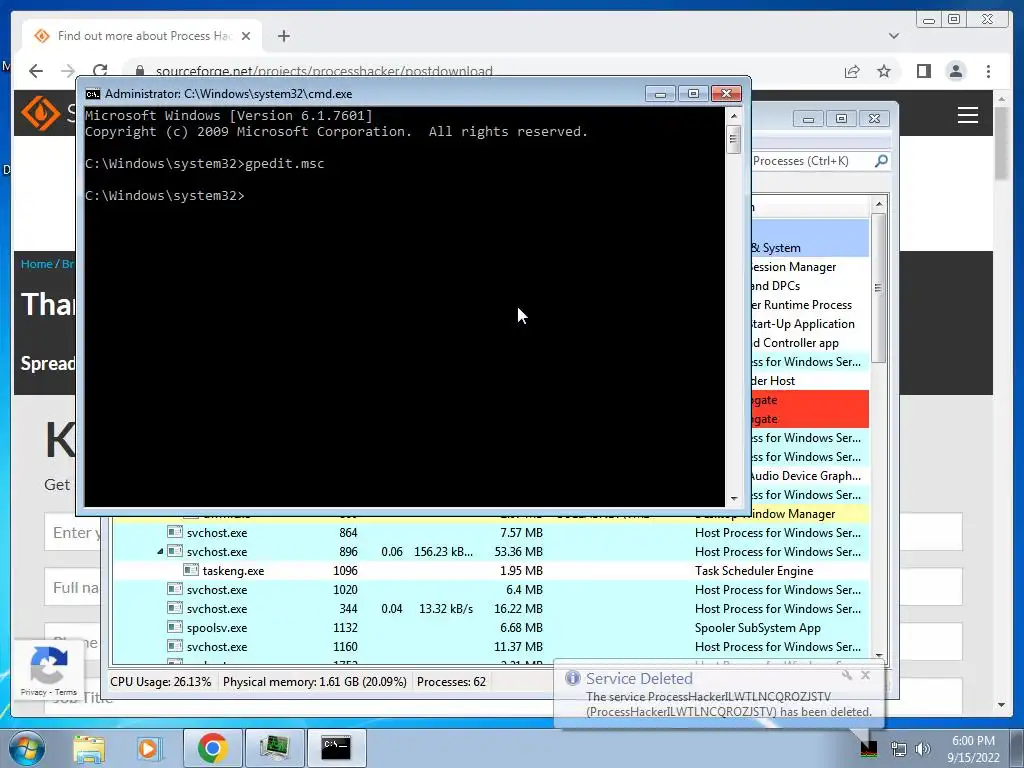Select the svchost.exe row with PID 1160

point(490,647)
